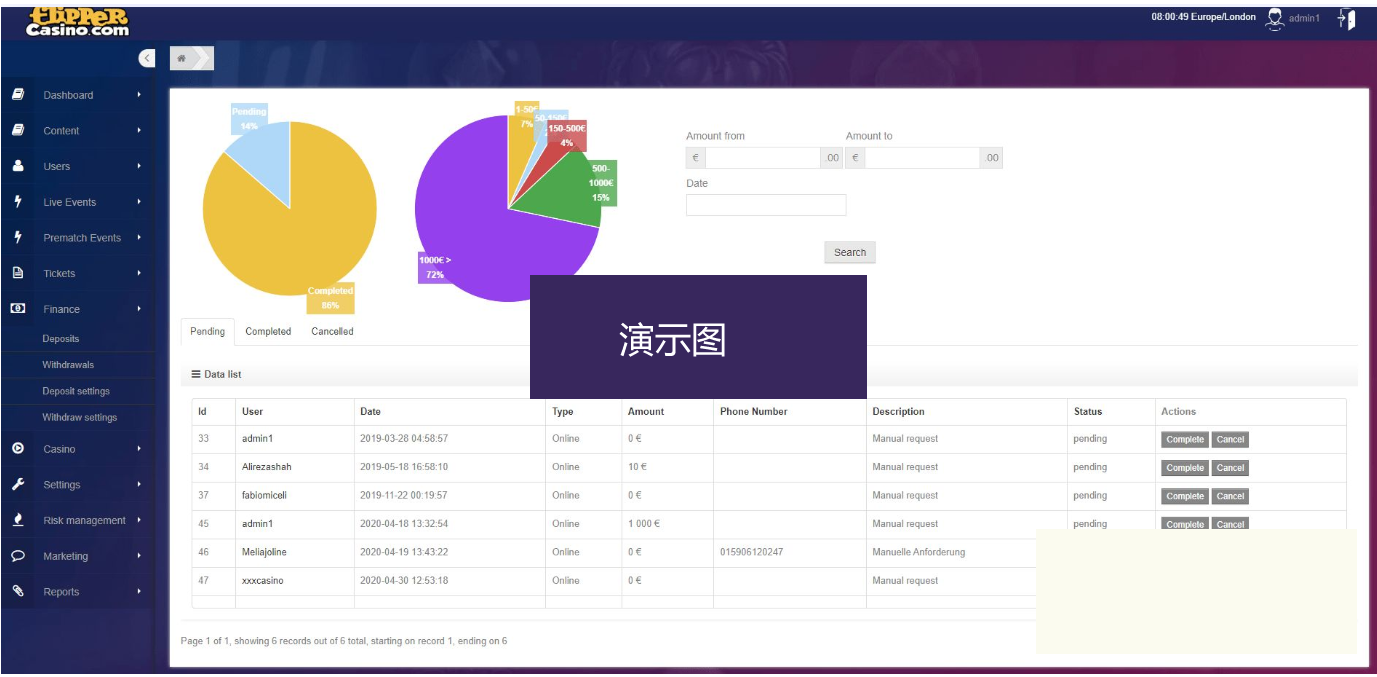Screen dimensions: 1377x677
Task: Click the Casino sidebar icon
Action: click(18, 449)
